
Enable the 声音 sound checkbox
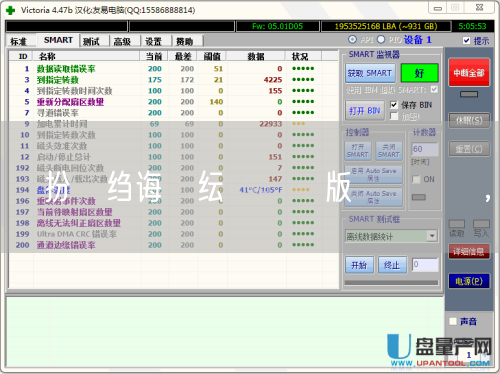point(453,321)
